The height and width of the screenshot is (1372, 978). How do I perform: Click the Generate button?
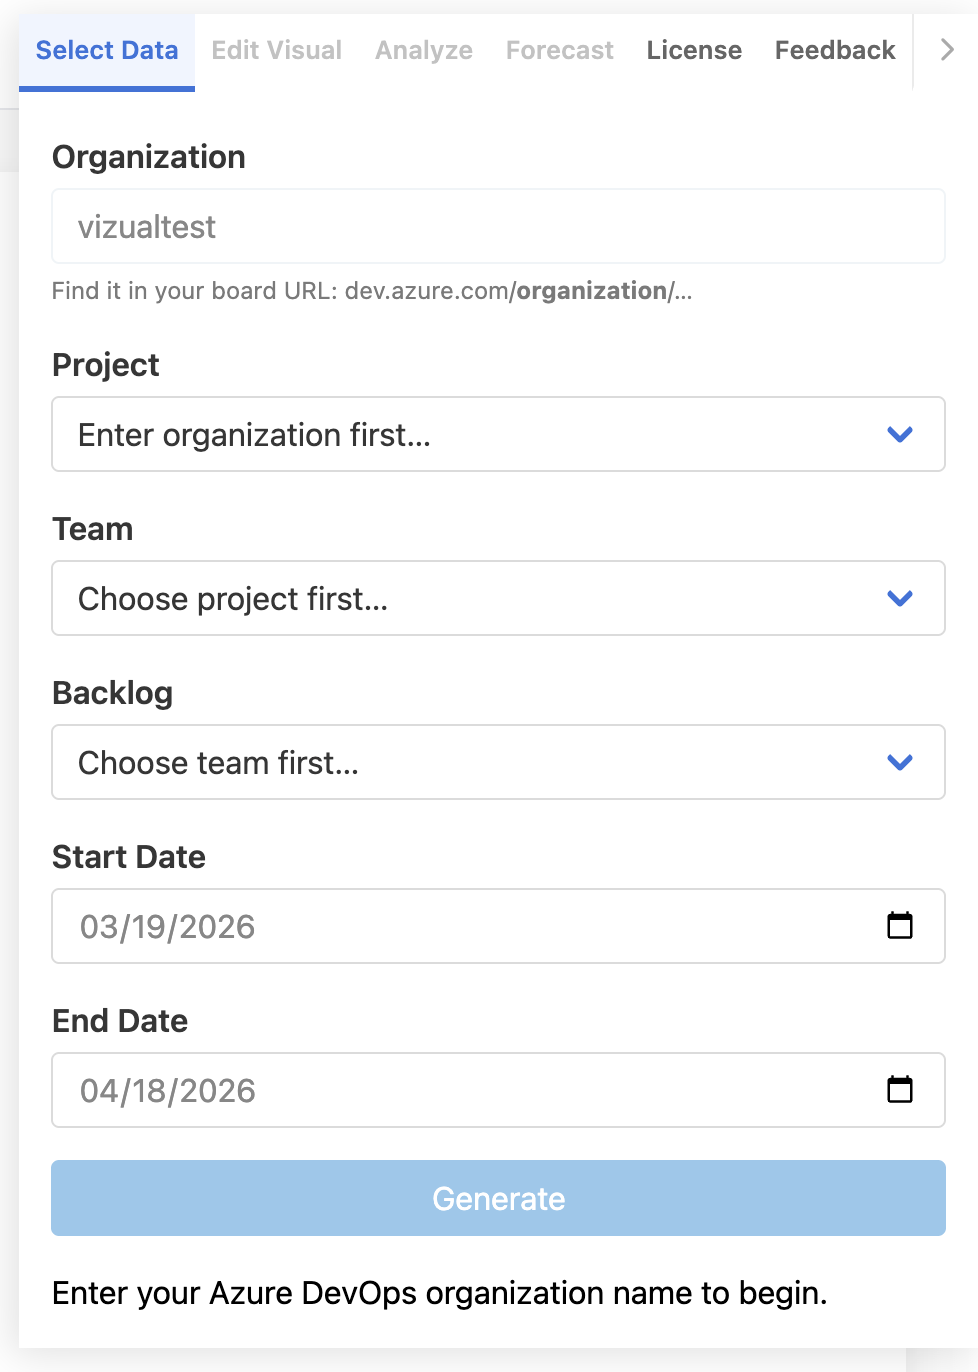coord(498,1198)
